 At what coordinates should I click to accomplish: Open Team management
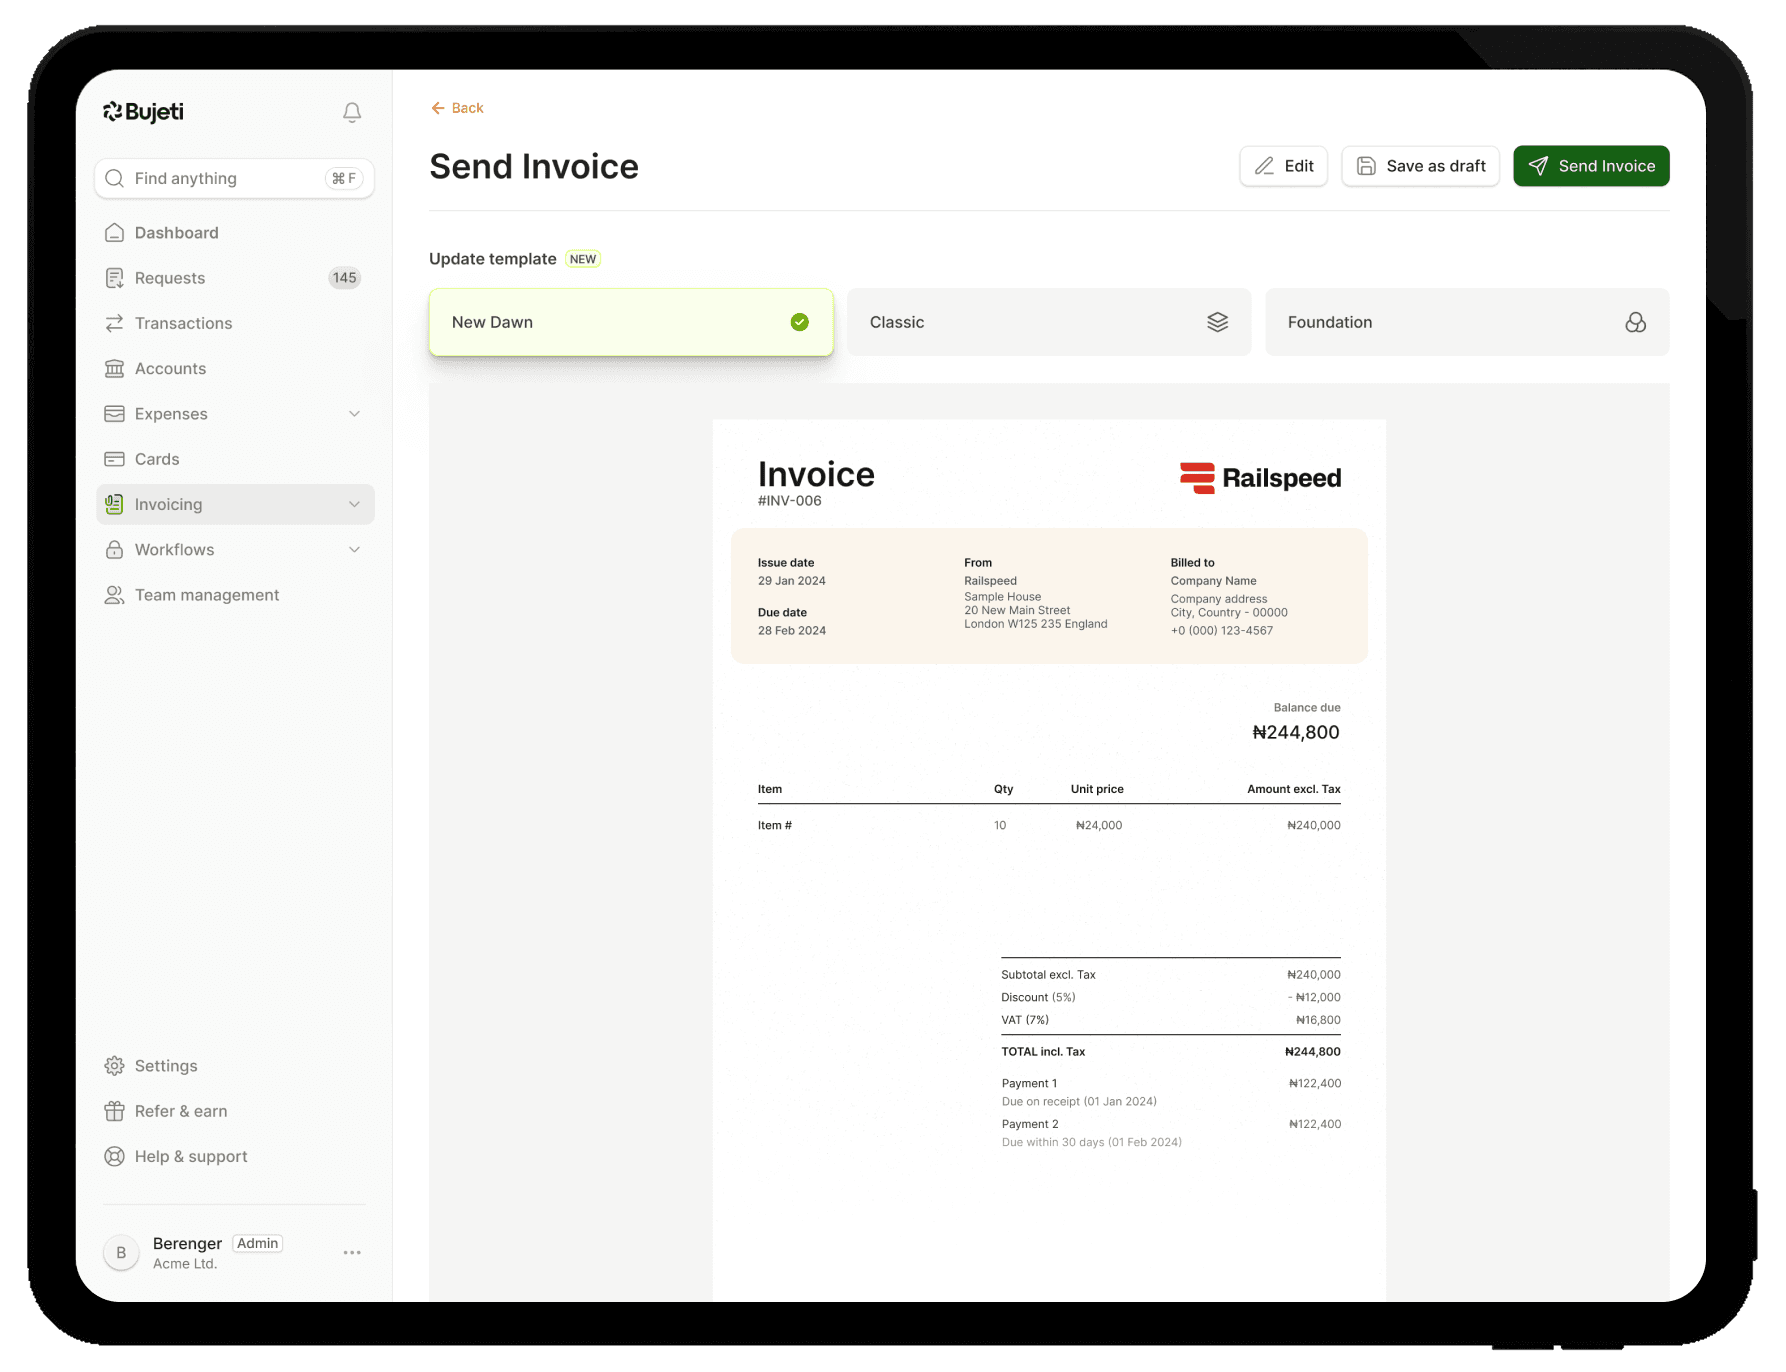coord(235,595)
